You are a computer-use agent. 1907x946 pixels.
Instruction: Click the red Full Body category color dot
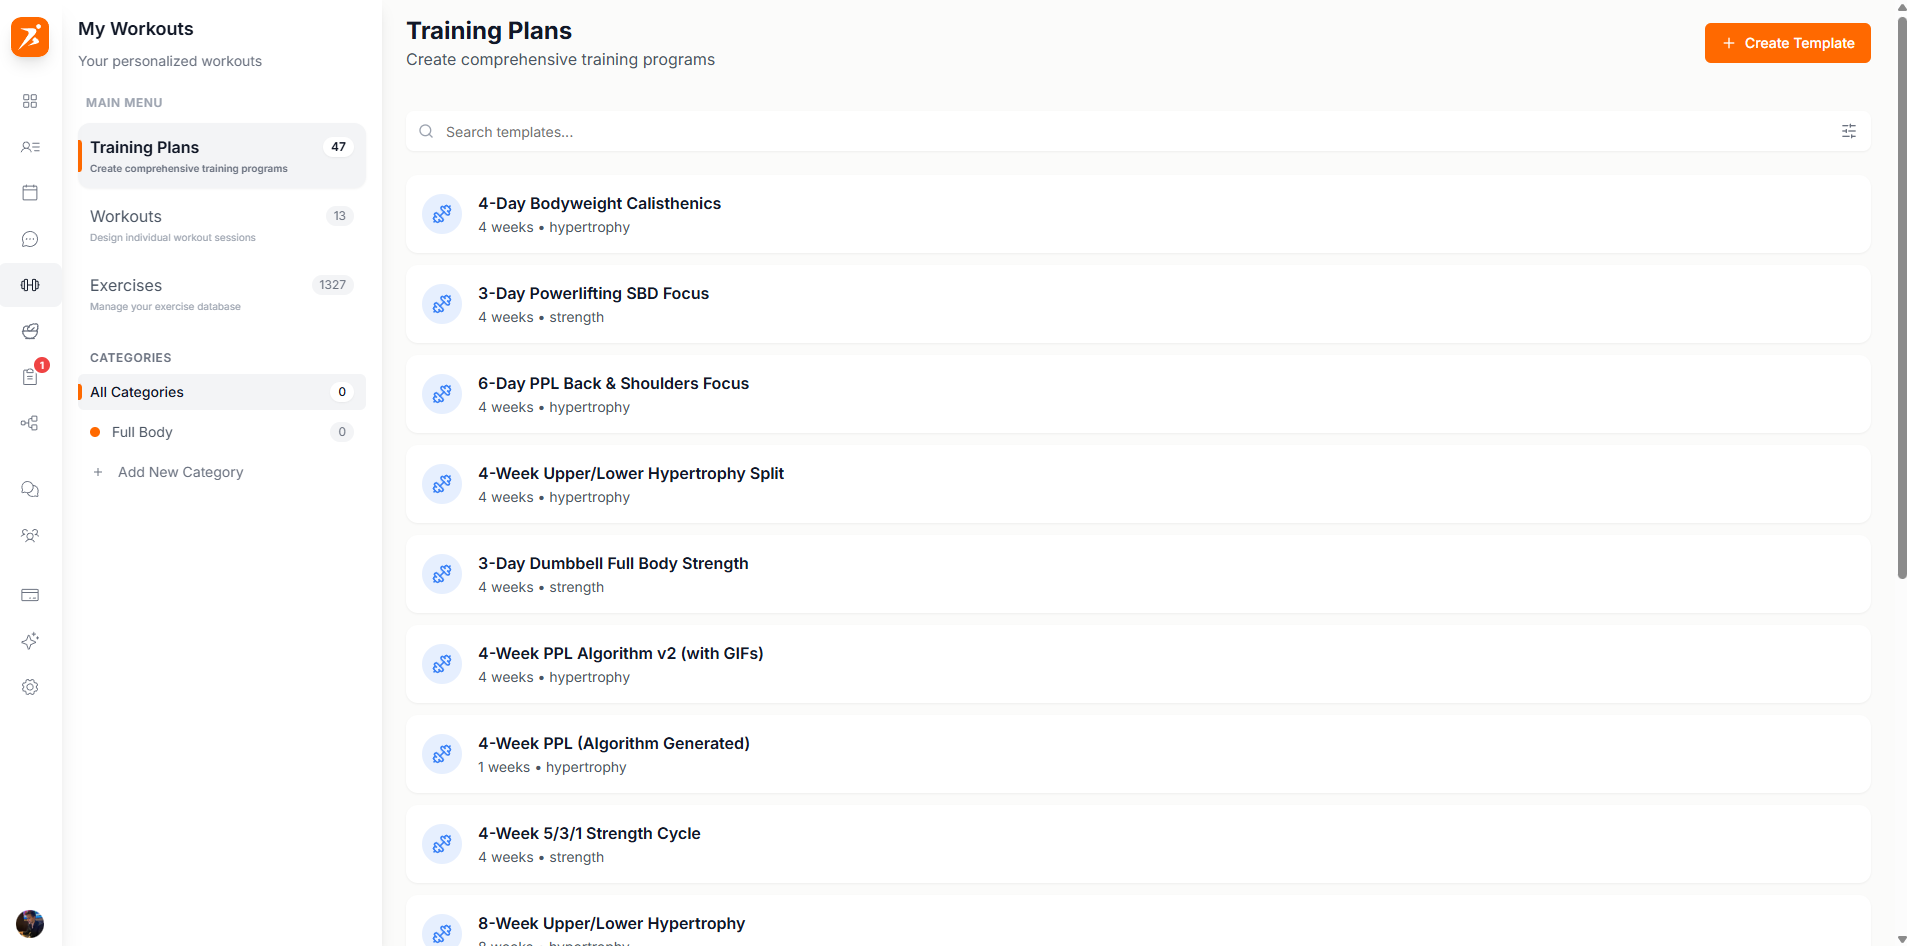click(96, 432)
